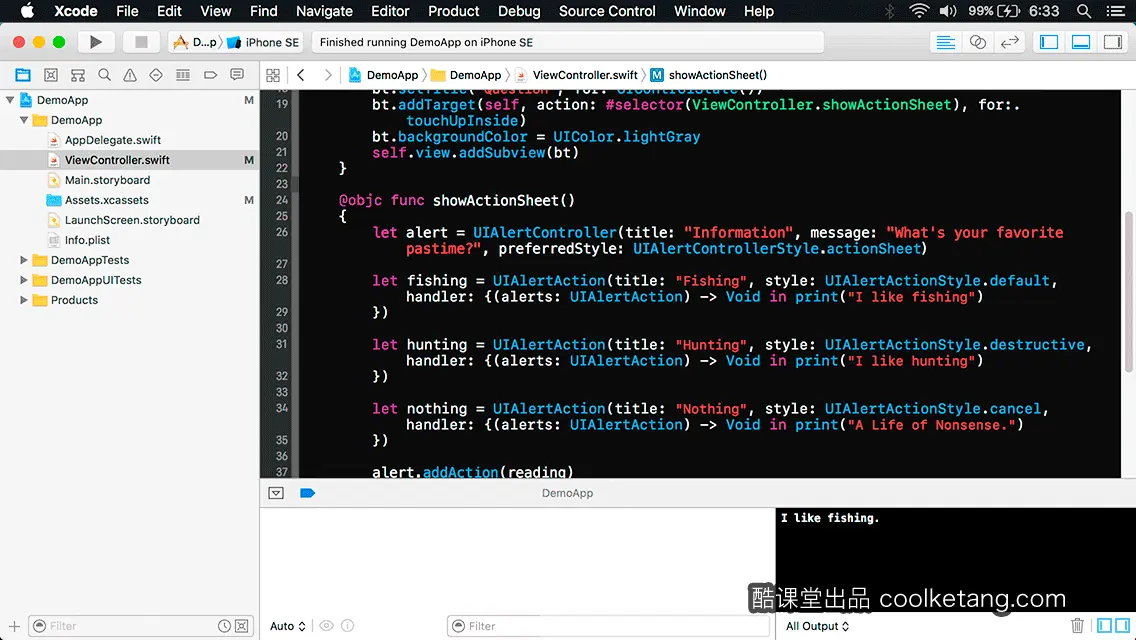This screenshot has height=640, width=1136.
Task: Select AppDelegate.swift in the navigator
Action: point(113,140)
